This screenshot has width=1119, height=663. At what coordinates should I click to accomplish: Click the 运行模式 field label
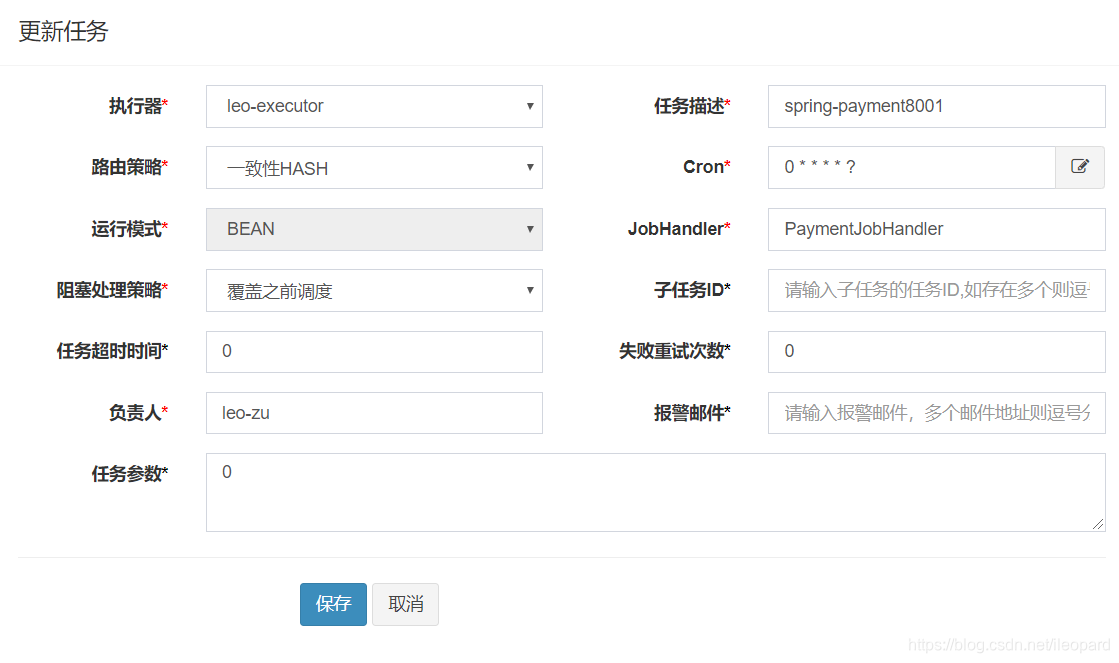[x=130, y=229]
